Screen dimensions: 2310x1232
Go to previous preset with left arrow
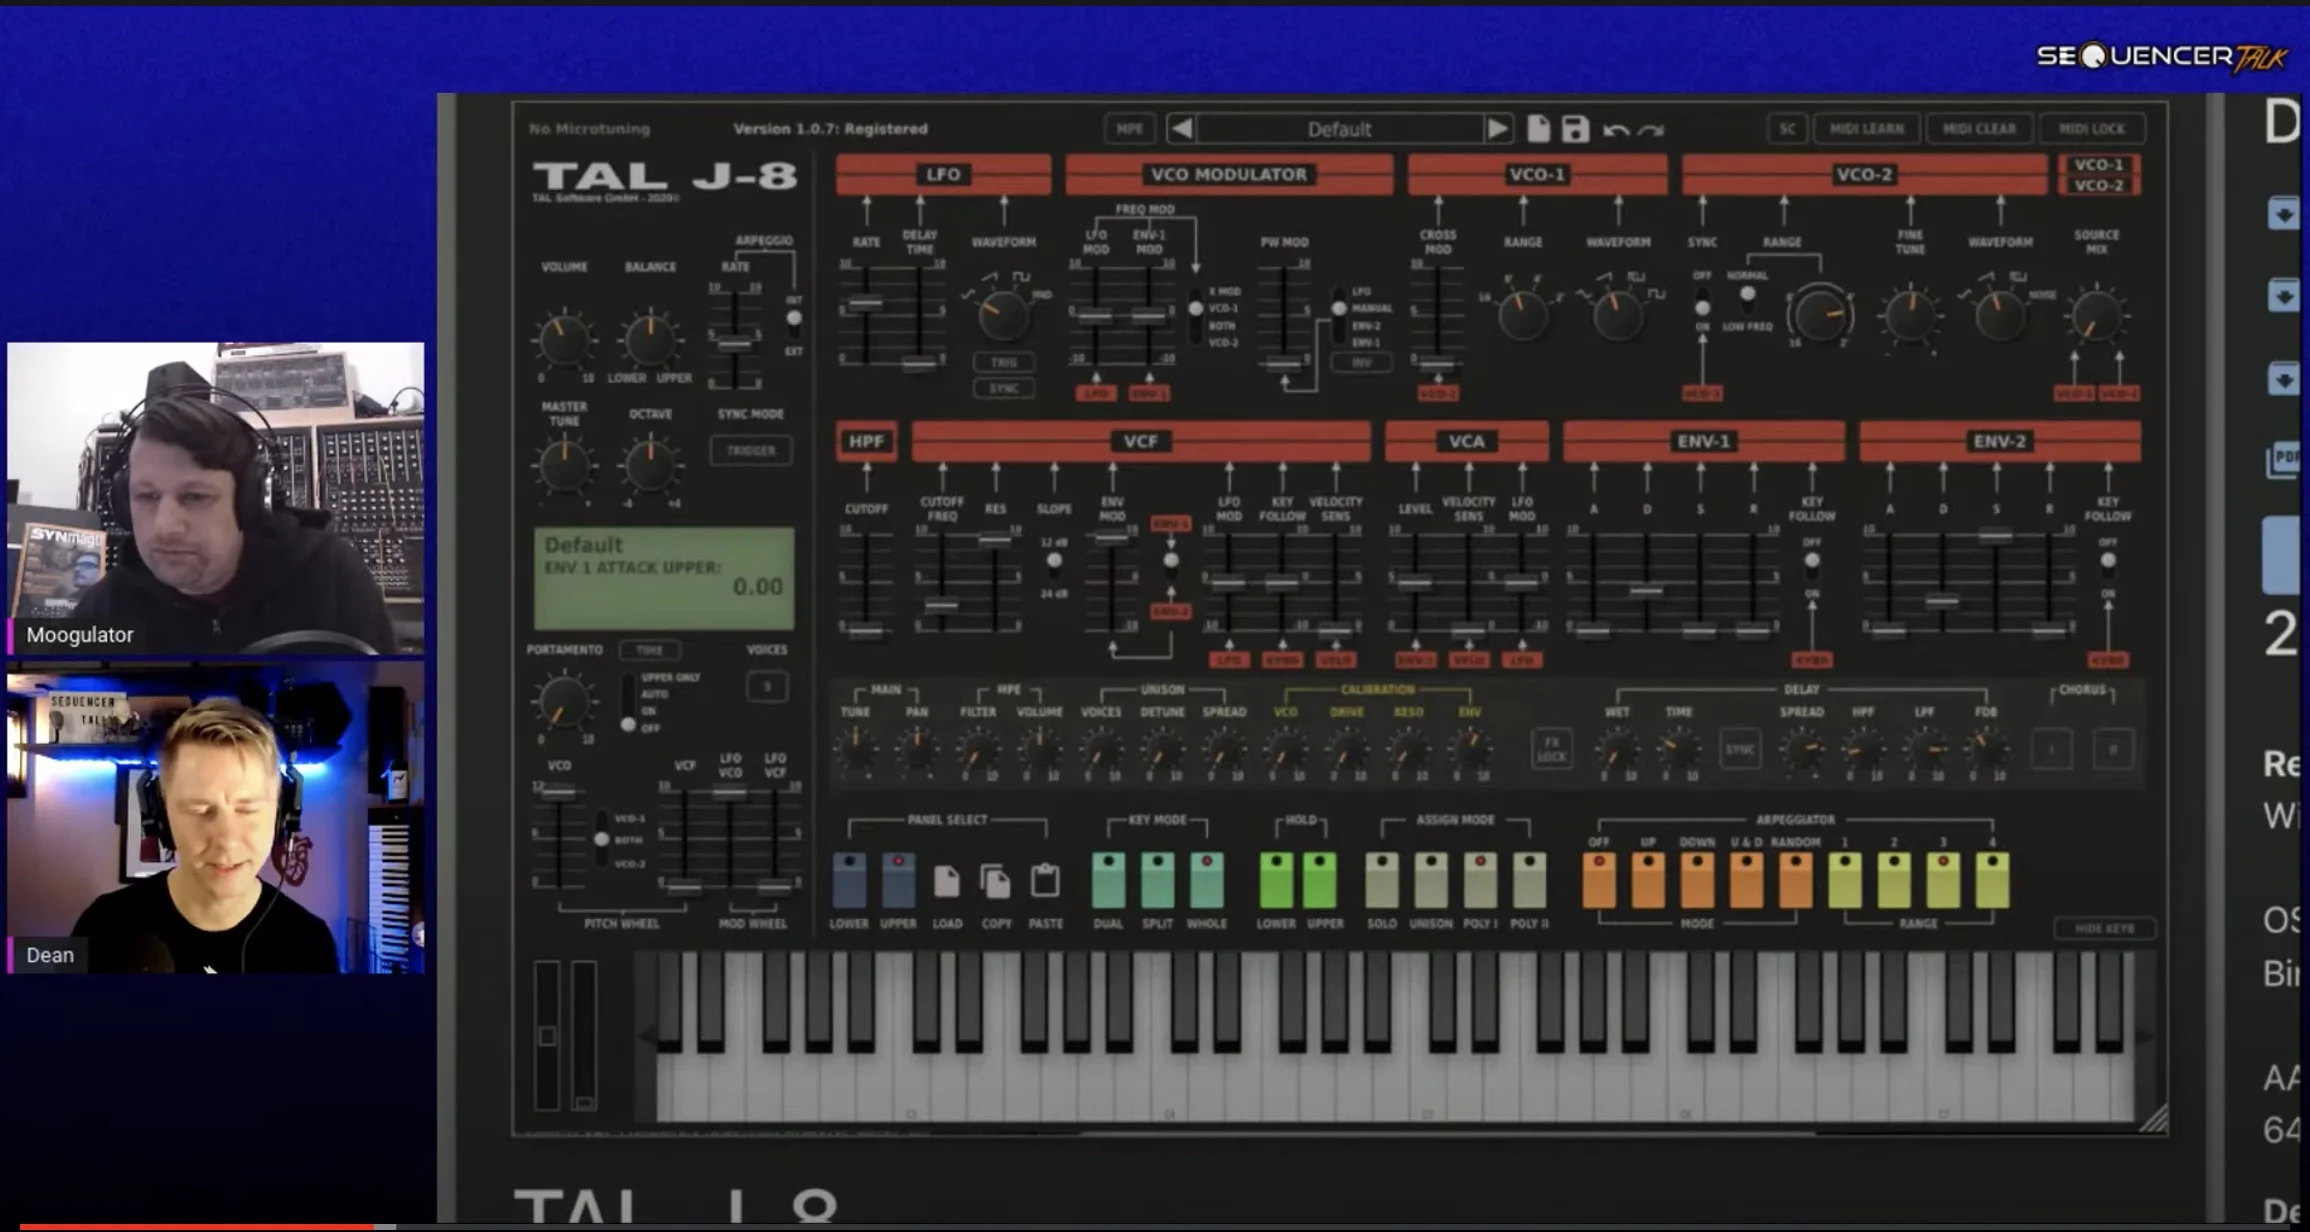click(1181, 129)
